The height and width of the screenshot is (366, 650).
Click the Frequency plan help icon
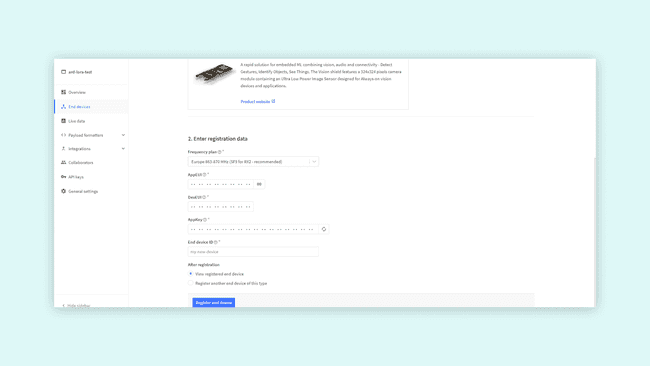[220, 152]
